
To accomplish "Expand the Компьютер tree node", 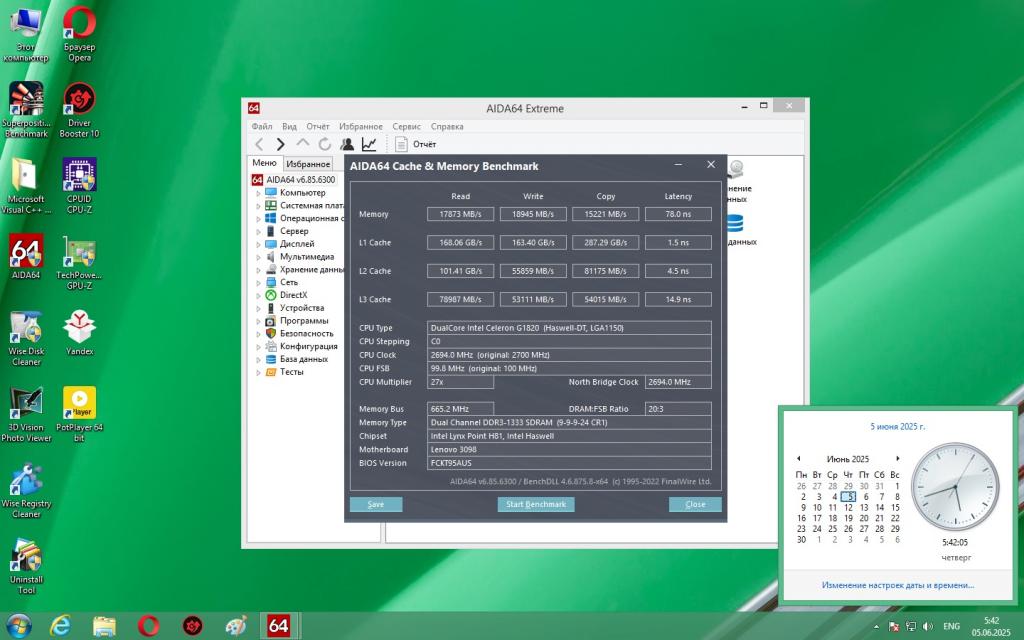I will [x=258, y=193].
